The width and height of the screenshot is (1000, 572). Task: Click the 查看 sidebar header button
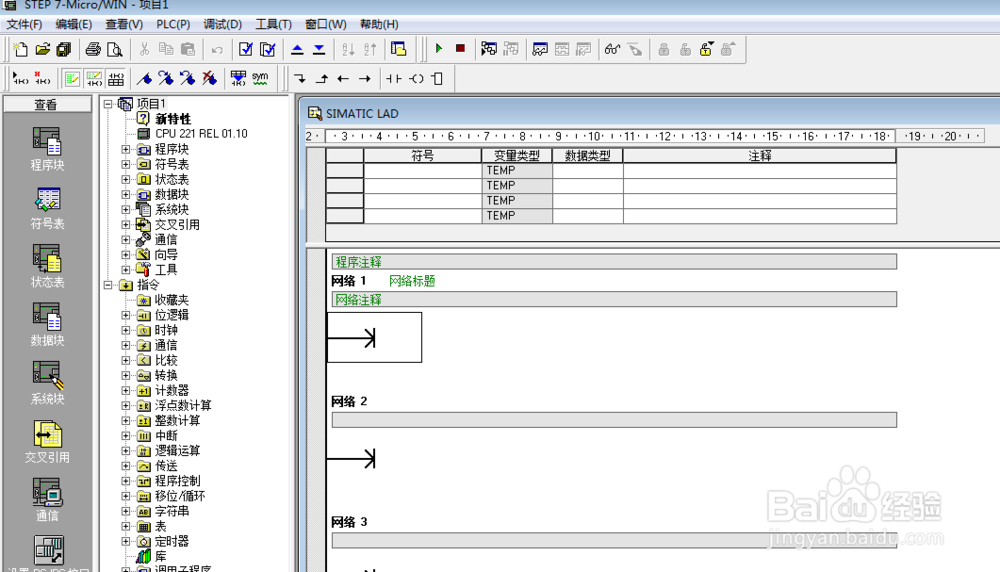click(47, 105)
